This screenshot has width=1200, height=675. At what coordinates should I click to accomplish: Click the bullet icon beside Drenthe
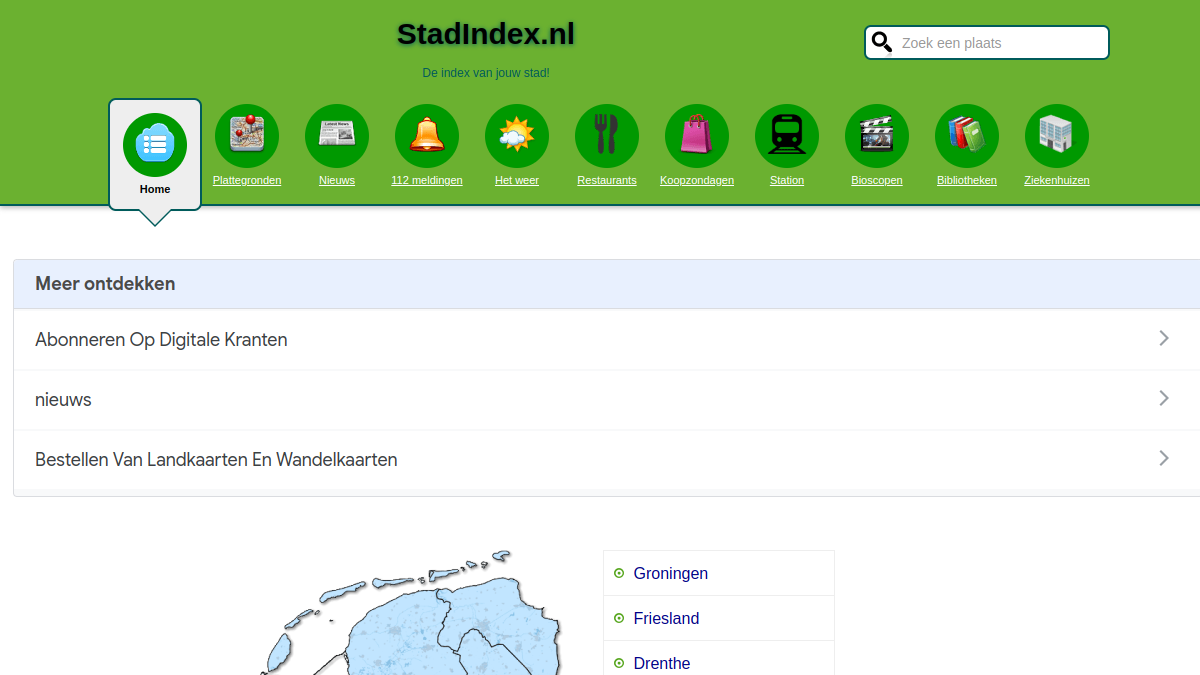click(x=619, y=663)
